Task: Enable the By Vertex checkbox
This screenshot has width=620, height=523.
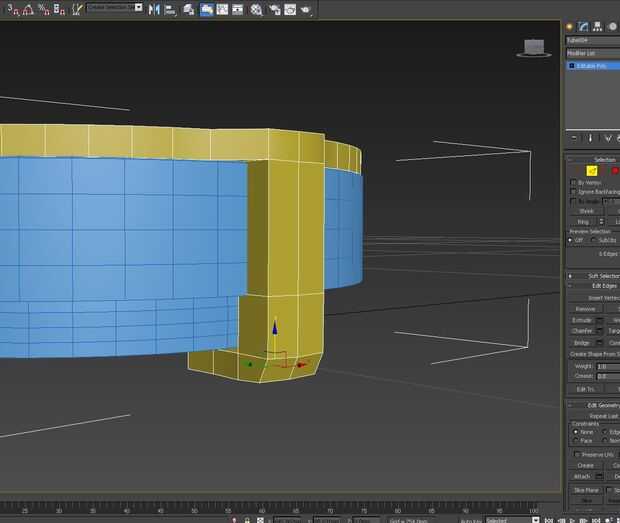Action: click(x=572, y=183)
